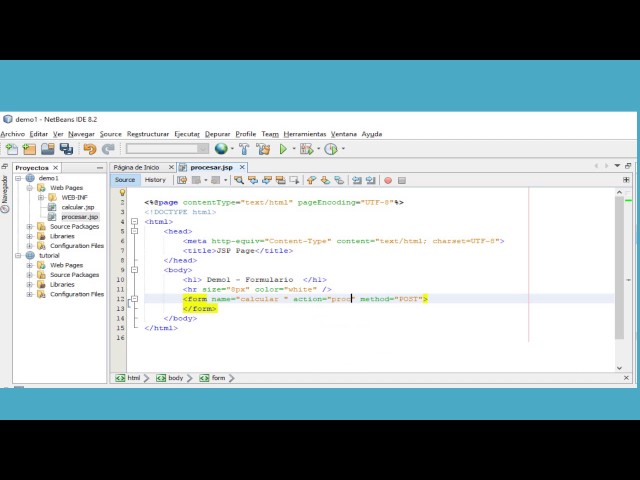Open globe browser dropdown arrow

(232, 149)
